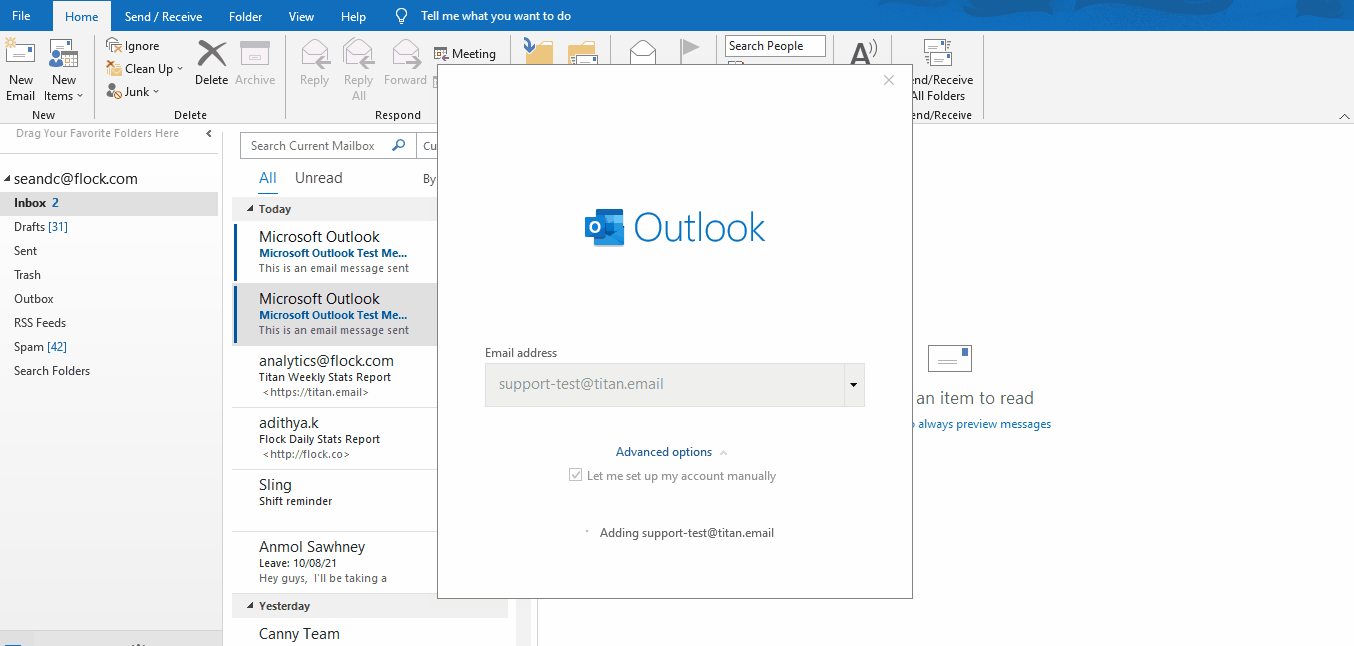
Task: Open the Drafts folder
Action: pos(109,227)
